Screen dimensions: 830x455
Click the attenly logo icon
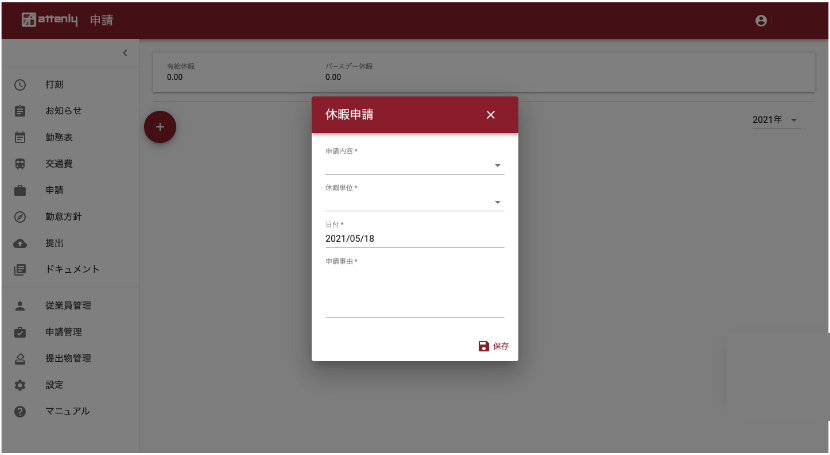point(29,20)
